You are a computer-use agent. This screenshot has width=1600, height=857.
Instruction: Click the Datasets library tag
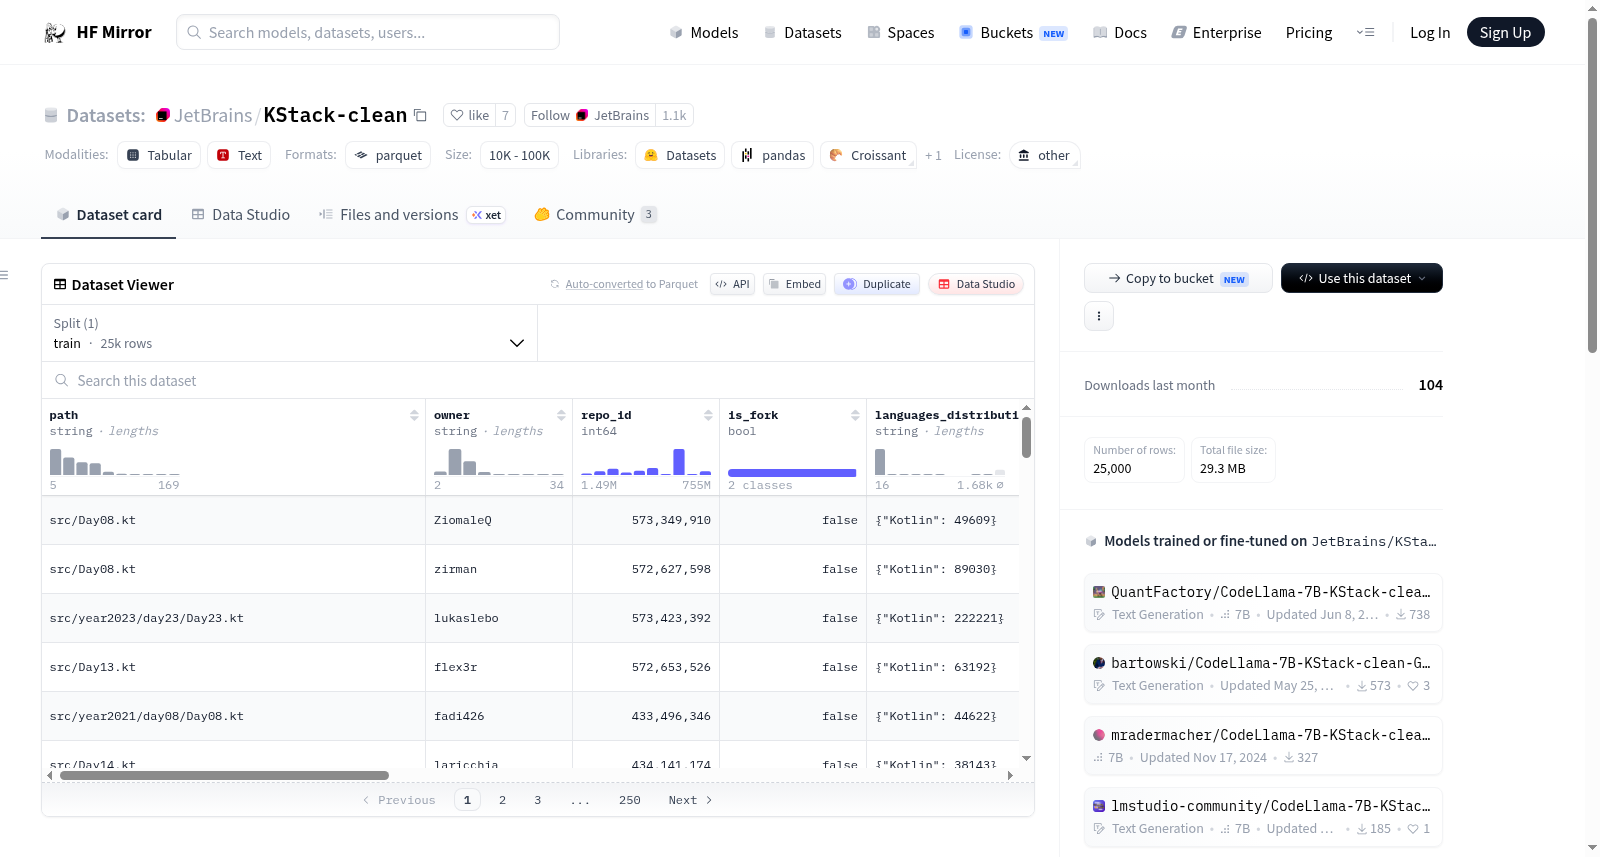(680, 155)
